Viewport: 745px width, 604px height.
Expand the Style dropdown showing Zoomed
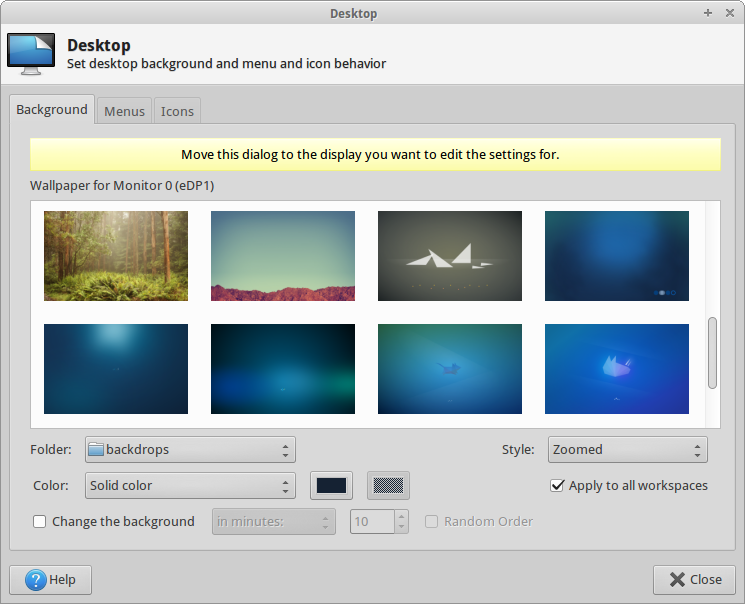pos(627,450)
